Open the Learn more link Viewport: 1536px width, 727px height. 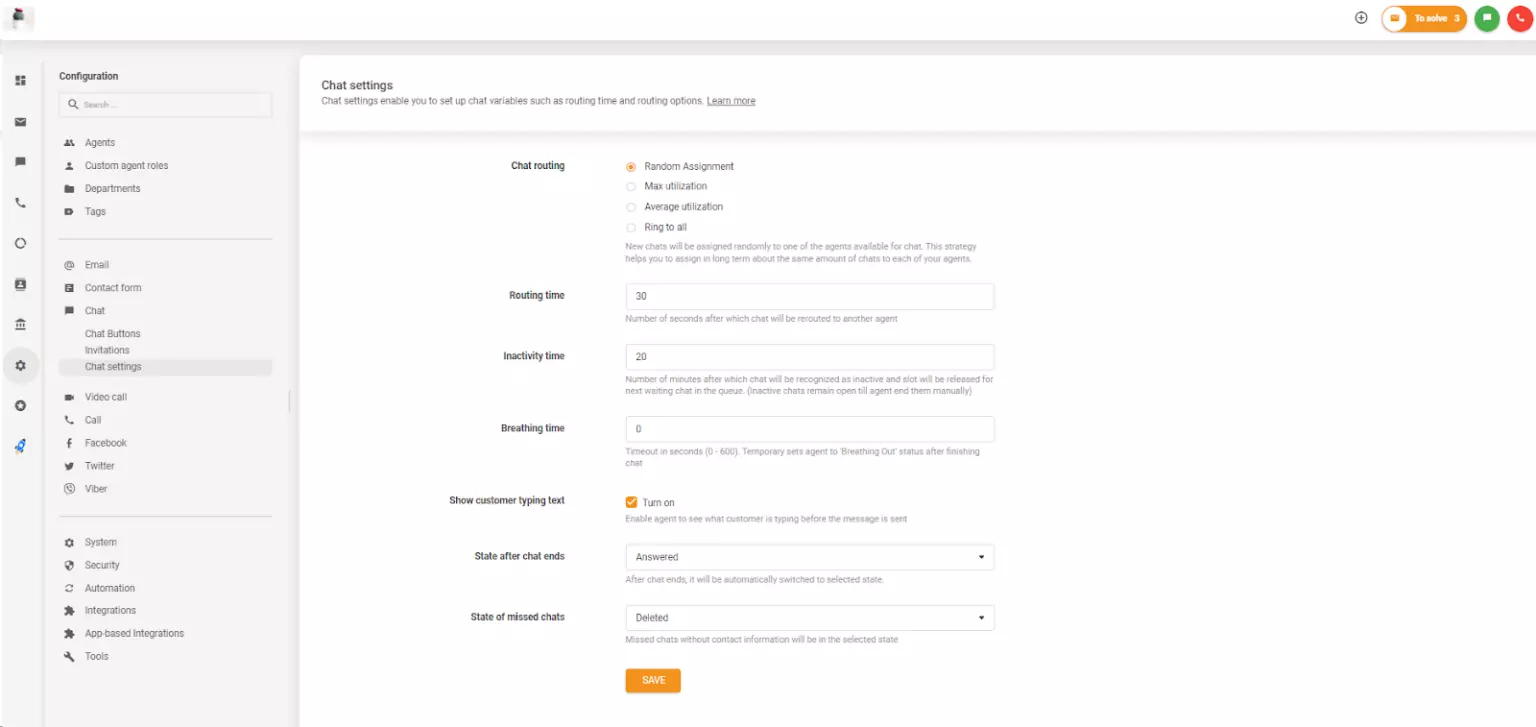[730, 100]
